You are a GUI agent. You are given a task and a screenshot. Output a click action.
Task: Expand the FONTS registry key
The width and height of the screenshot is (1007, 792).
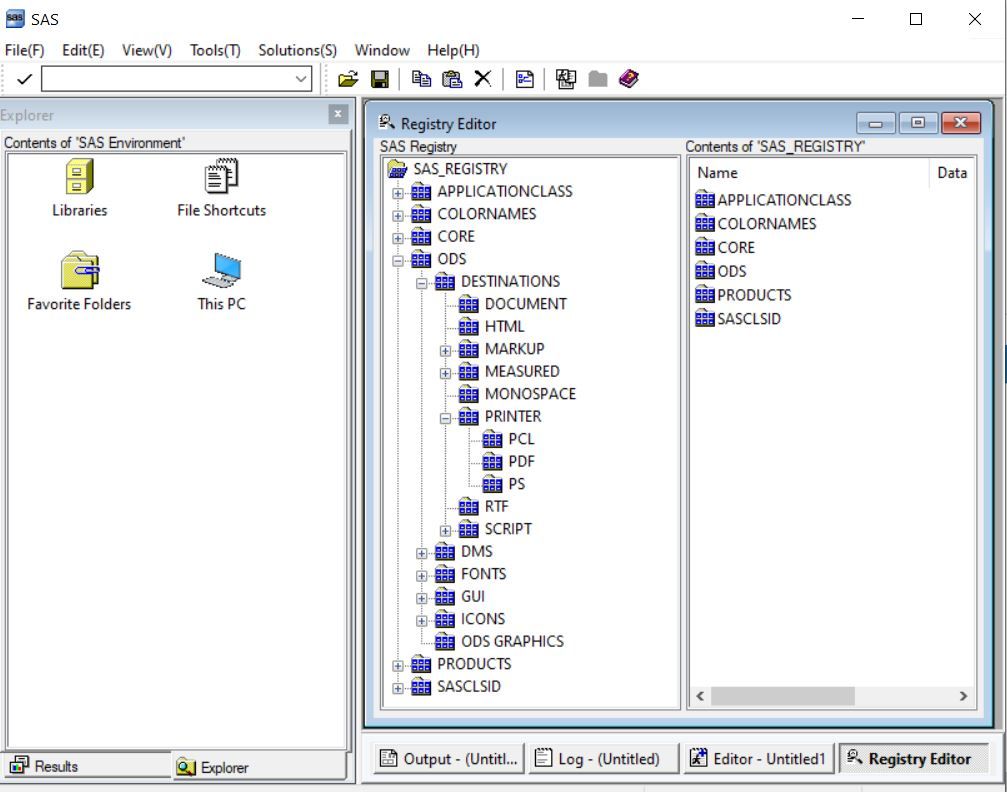click(422, 574)
